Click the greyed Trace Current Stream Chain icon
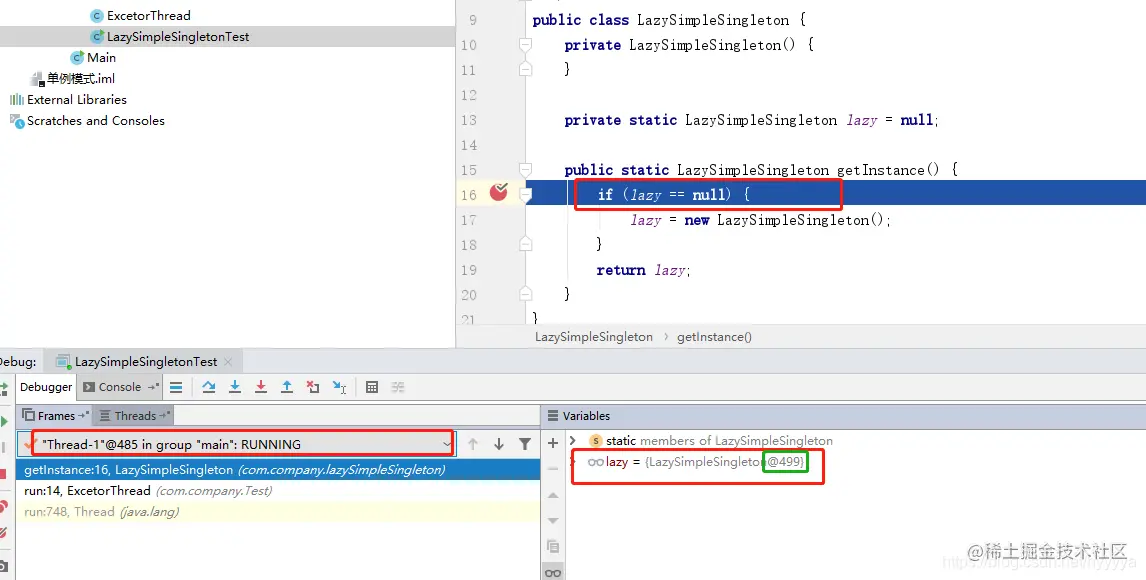Screen dimensions: 1146x580 (398, 387)
